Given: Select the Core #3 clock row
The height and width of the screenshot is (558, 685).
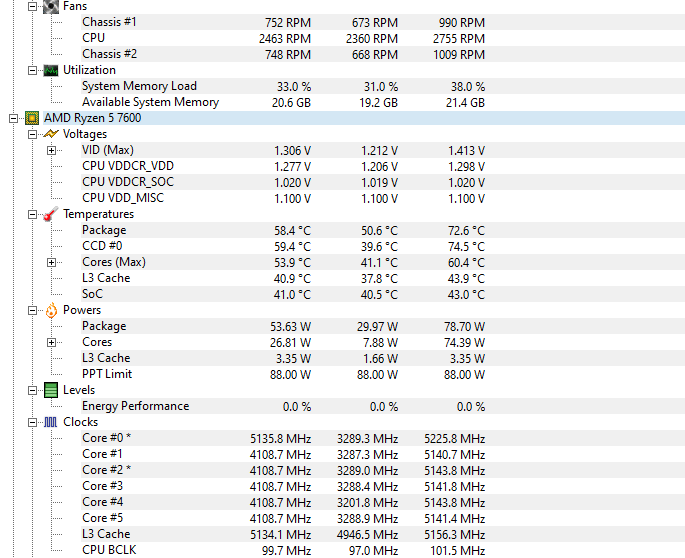Looking at the screenshot, I should pos(383,486).
